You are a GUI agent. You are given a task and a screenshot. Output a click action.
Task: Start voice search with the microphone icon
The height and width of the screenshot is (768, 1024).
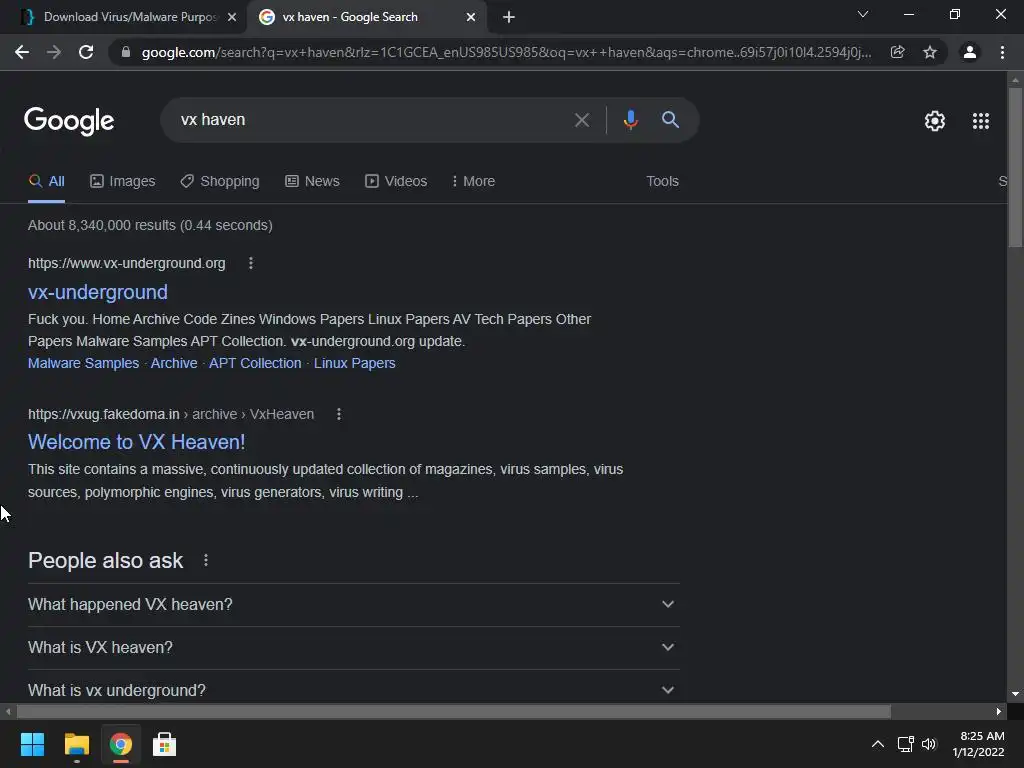tap(630, 120)
